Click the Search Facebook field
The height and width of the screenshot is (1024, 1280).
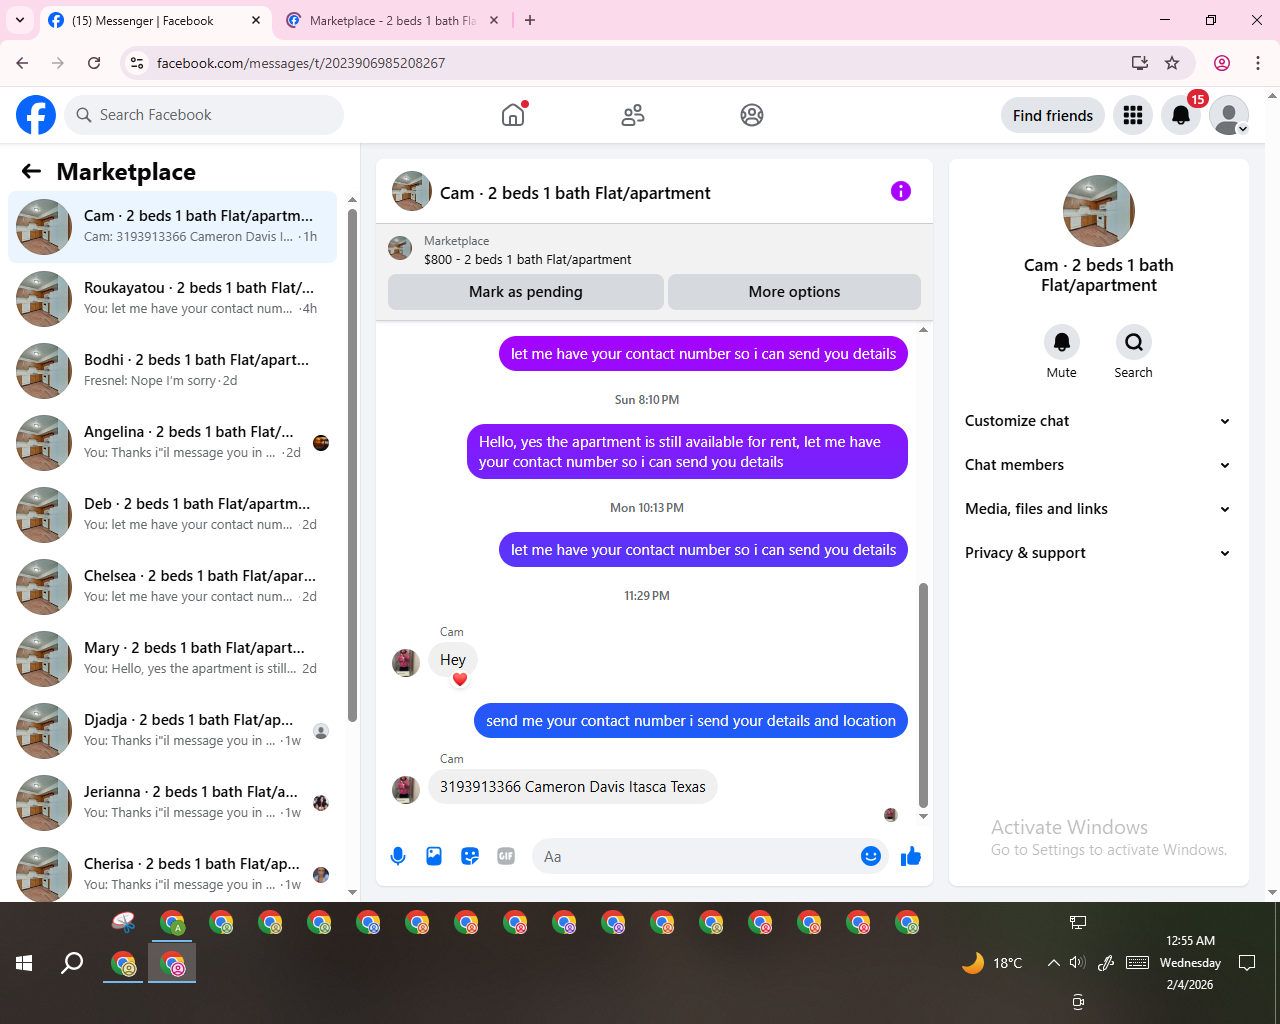pyautogui.click(x=204, y=115)
